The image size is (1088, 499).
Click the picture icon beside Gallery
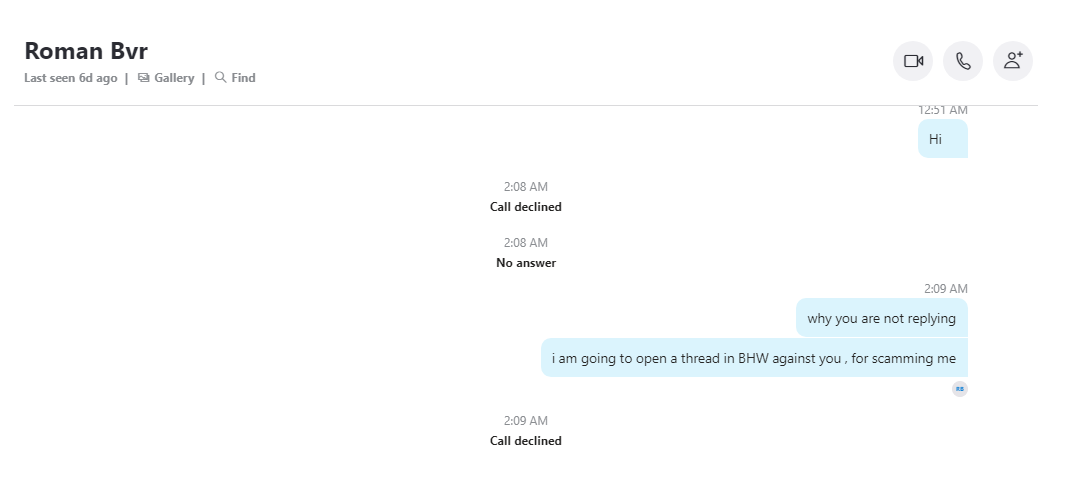[x=144, y=78]
